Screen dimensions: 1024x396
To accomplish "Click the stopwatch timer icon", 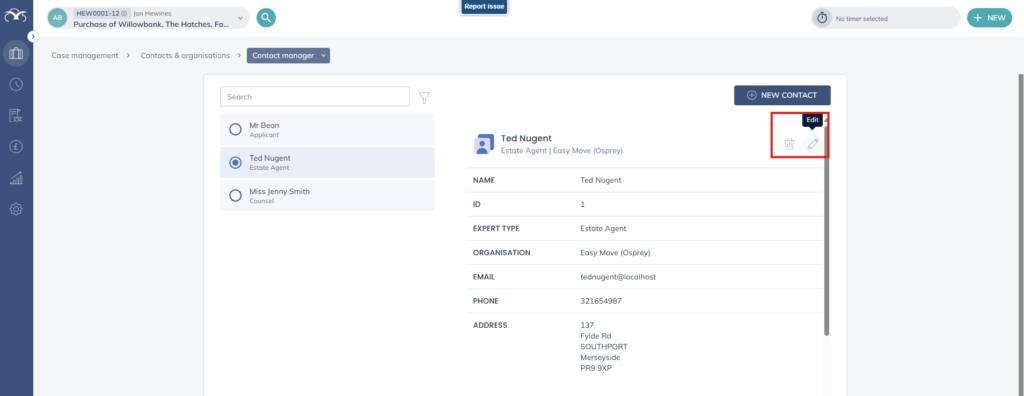I will [822, 18].
